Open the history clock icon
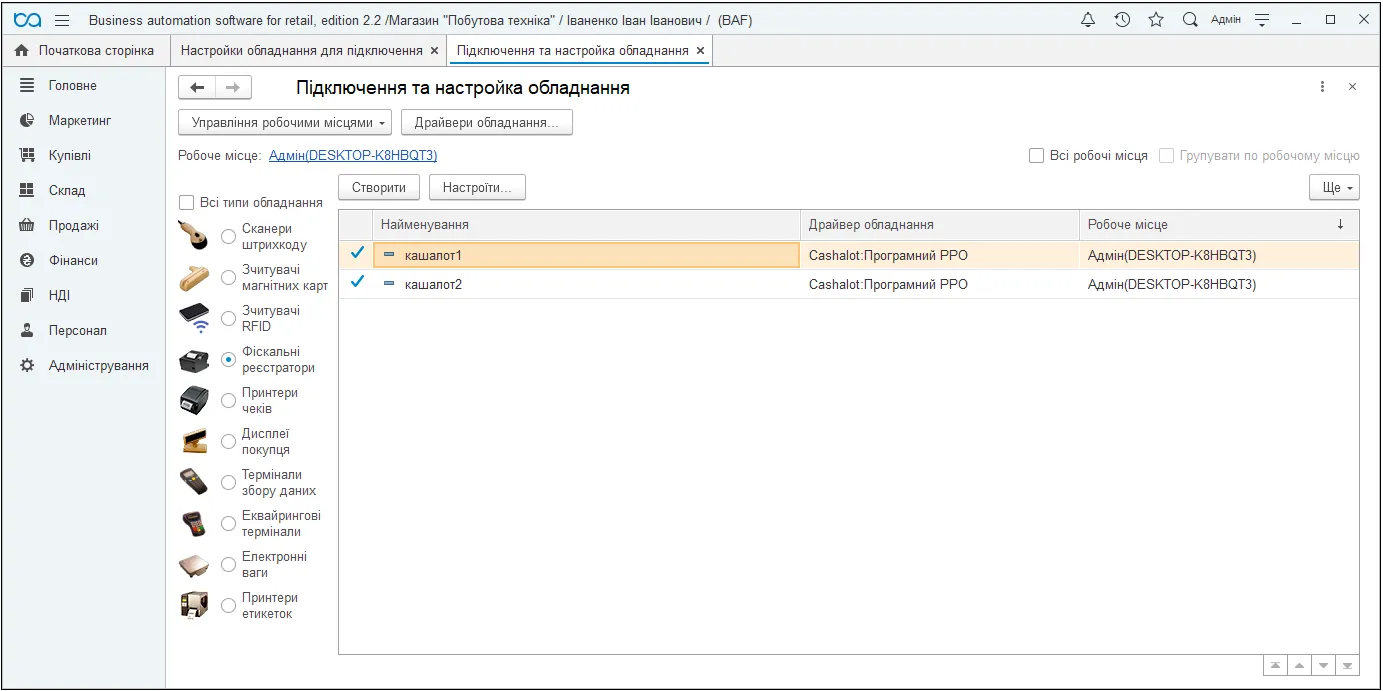This screenshot has width=1383, height=691. coord(1122,20)
